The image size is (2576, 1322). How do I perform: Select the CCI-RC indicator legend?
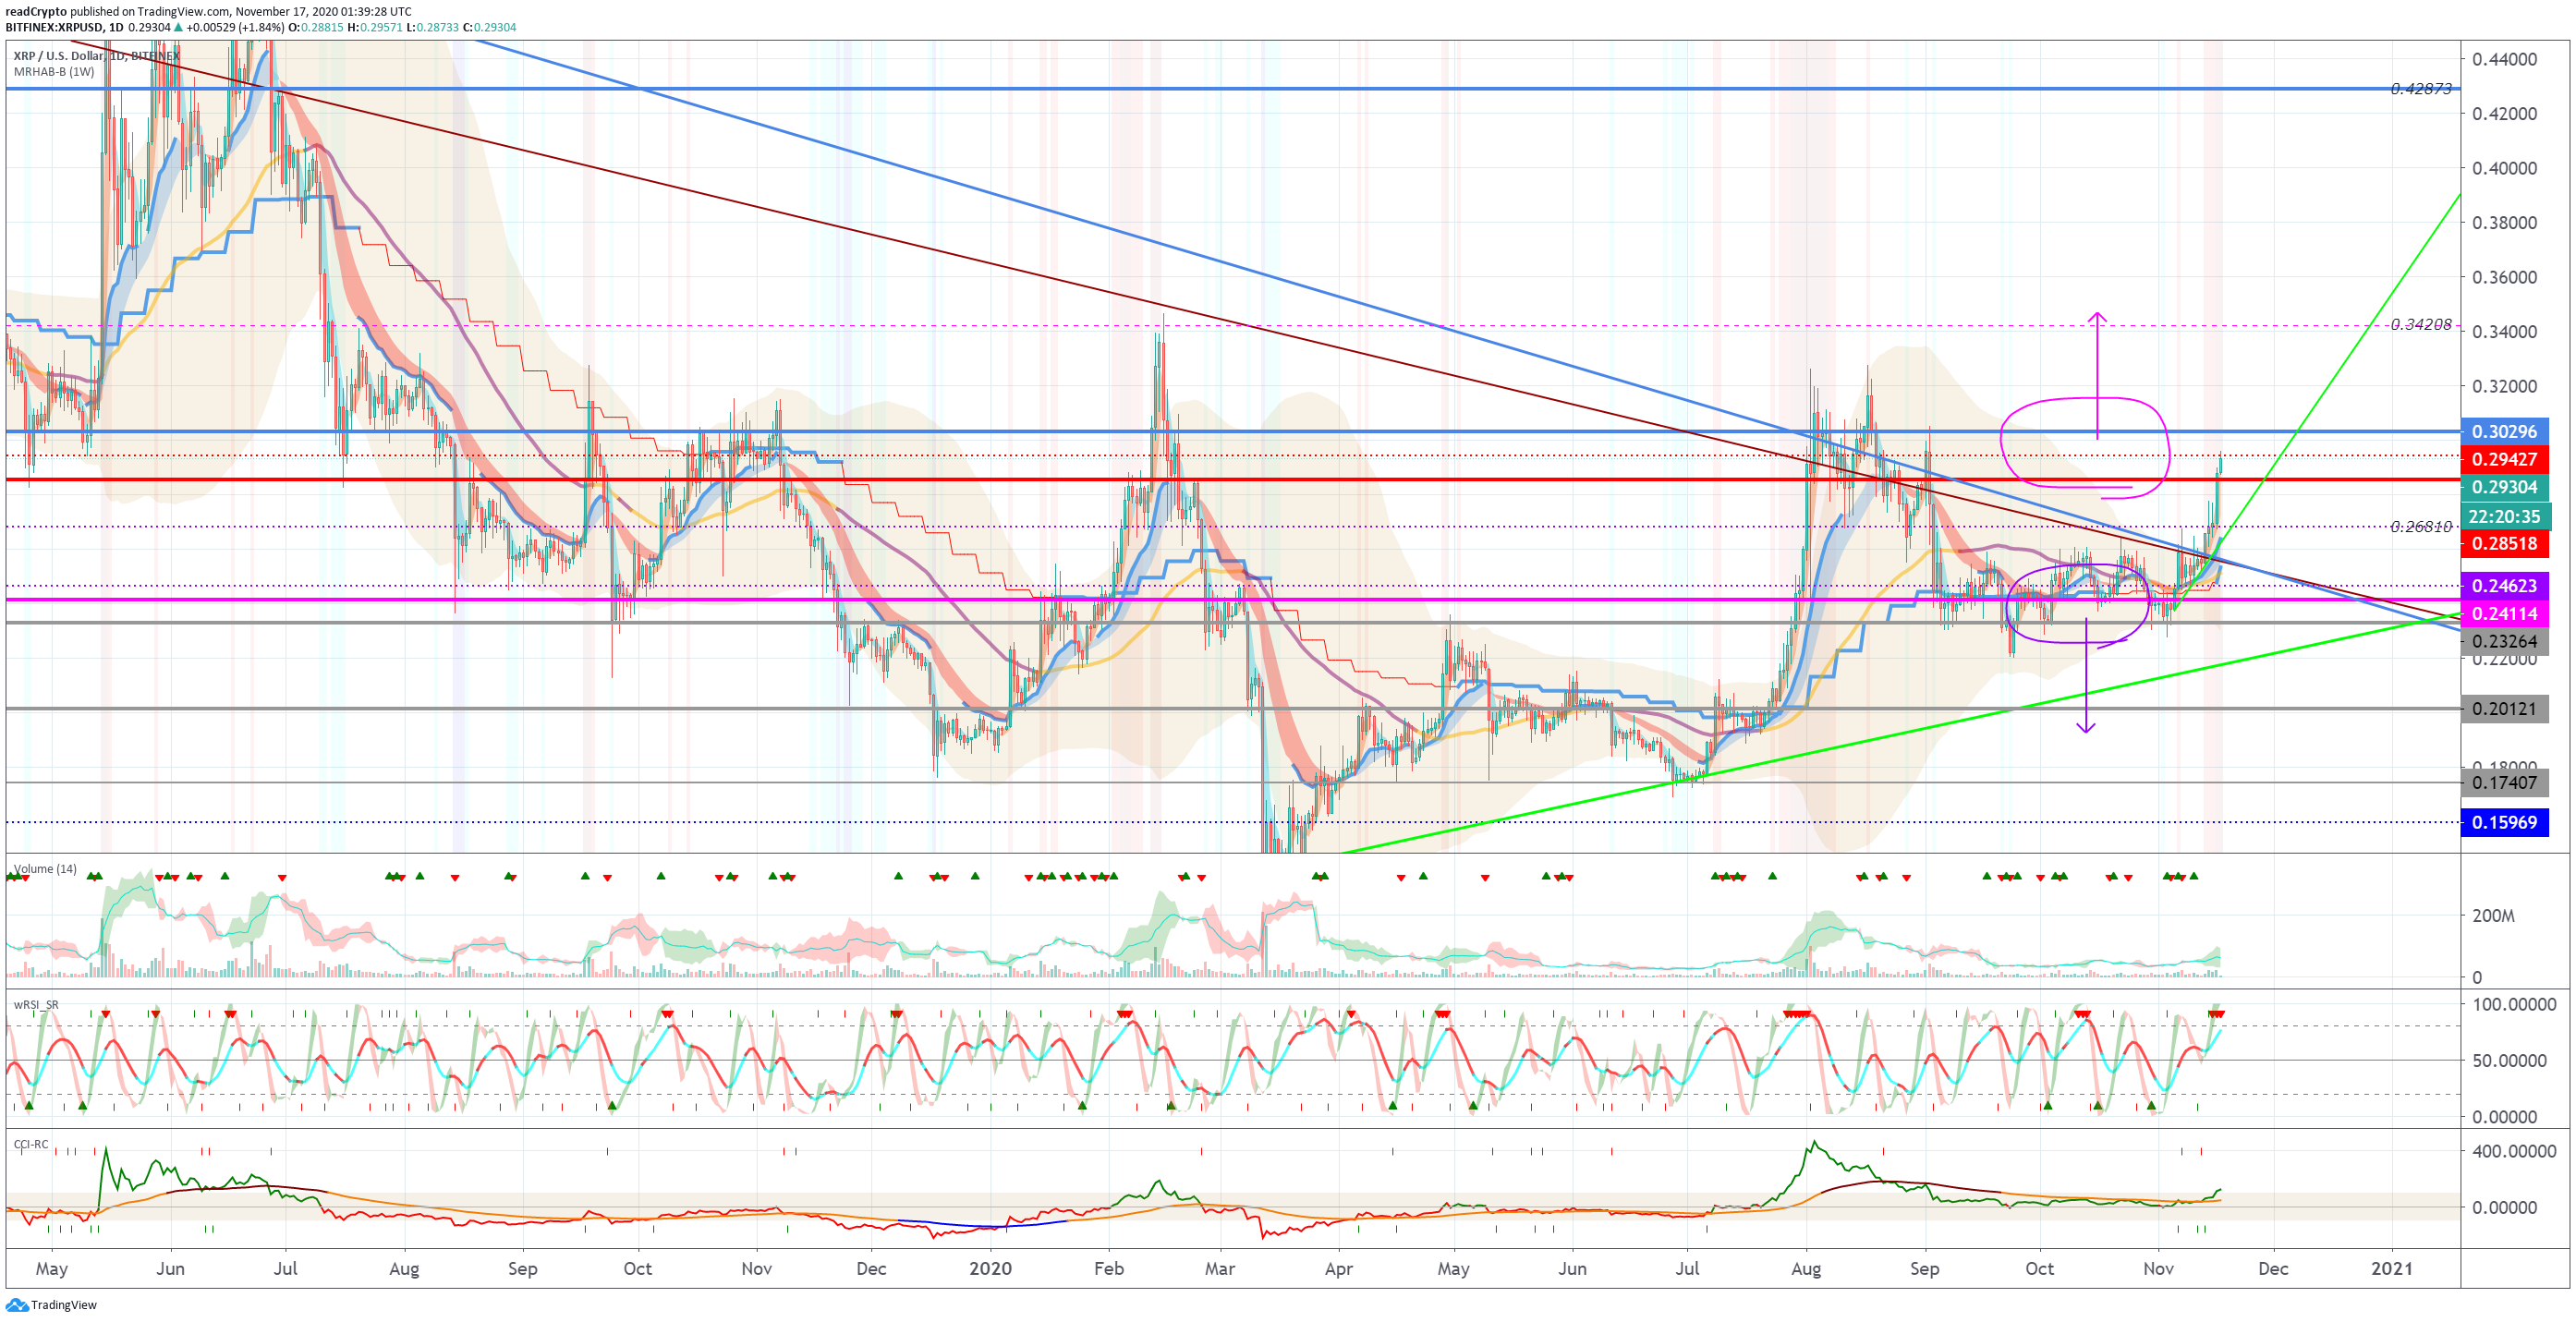[x=31, y=1144]
